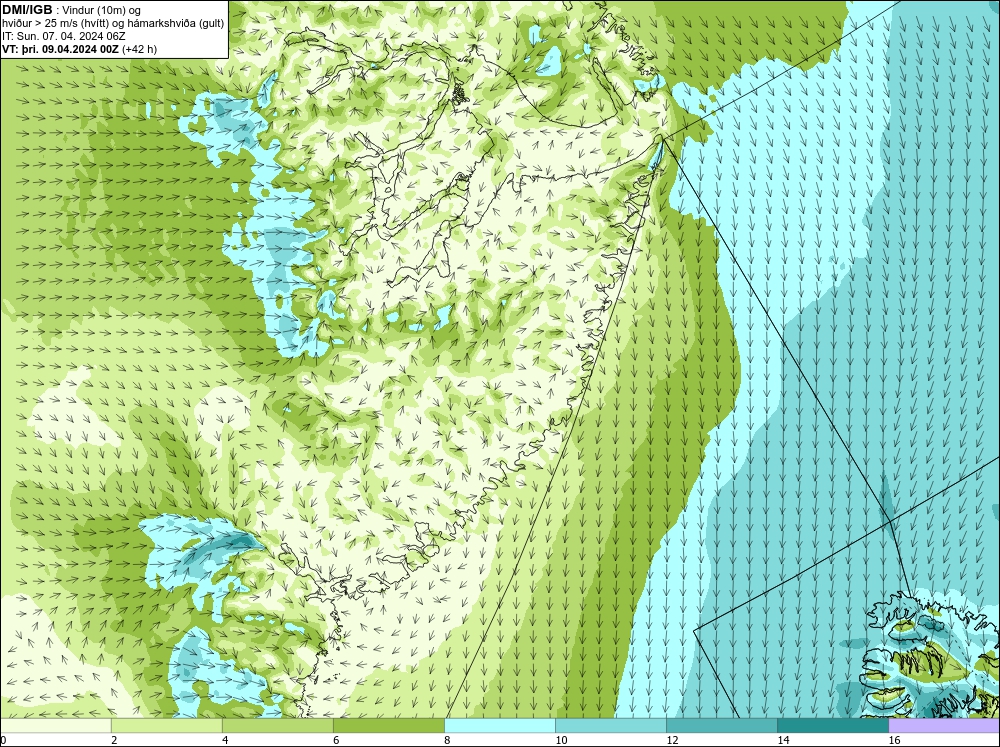The image size is (1000, 747).
Task: Click the 4–6 m/s green legend swatch
Action: pyautogui.click(x=277, y=725)
